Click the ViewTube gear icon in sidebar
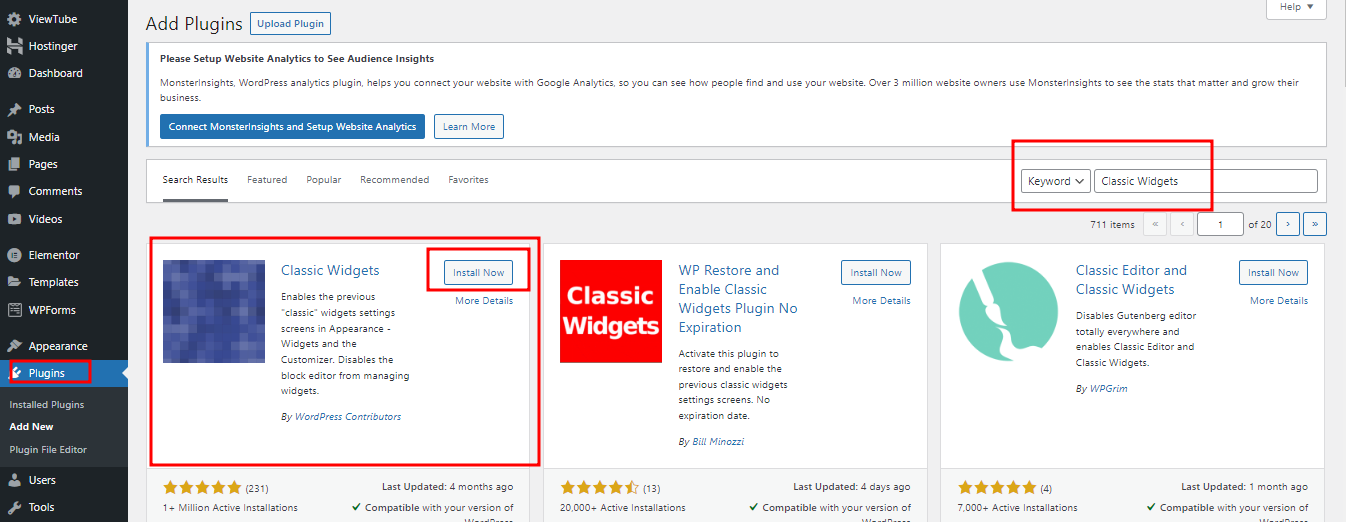 coord(14,19)
